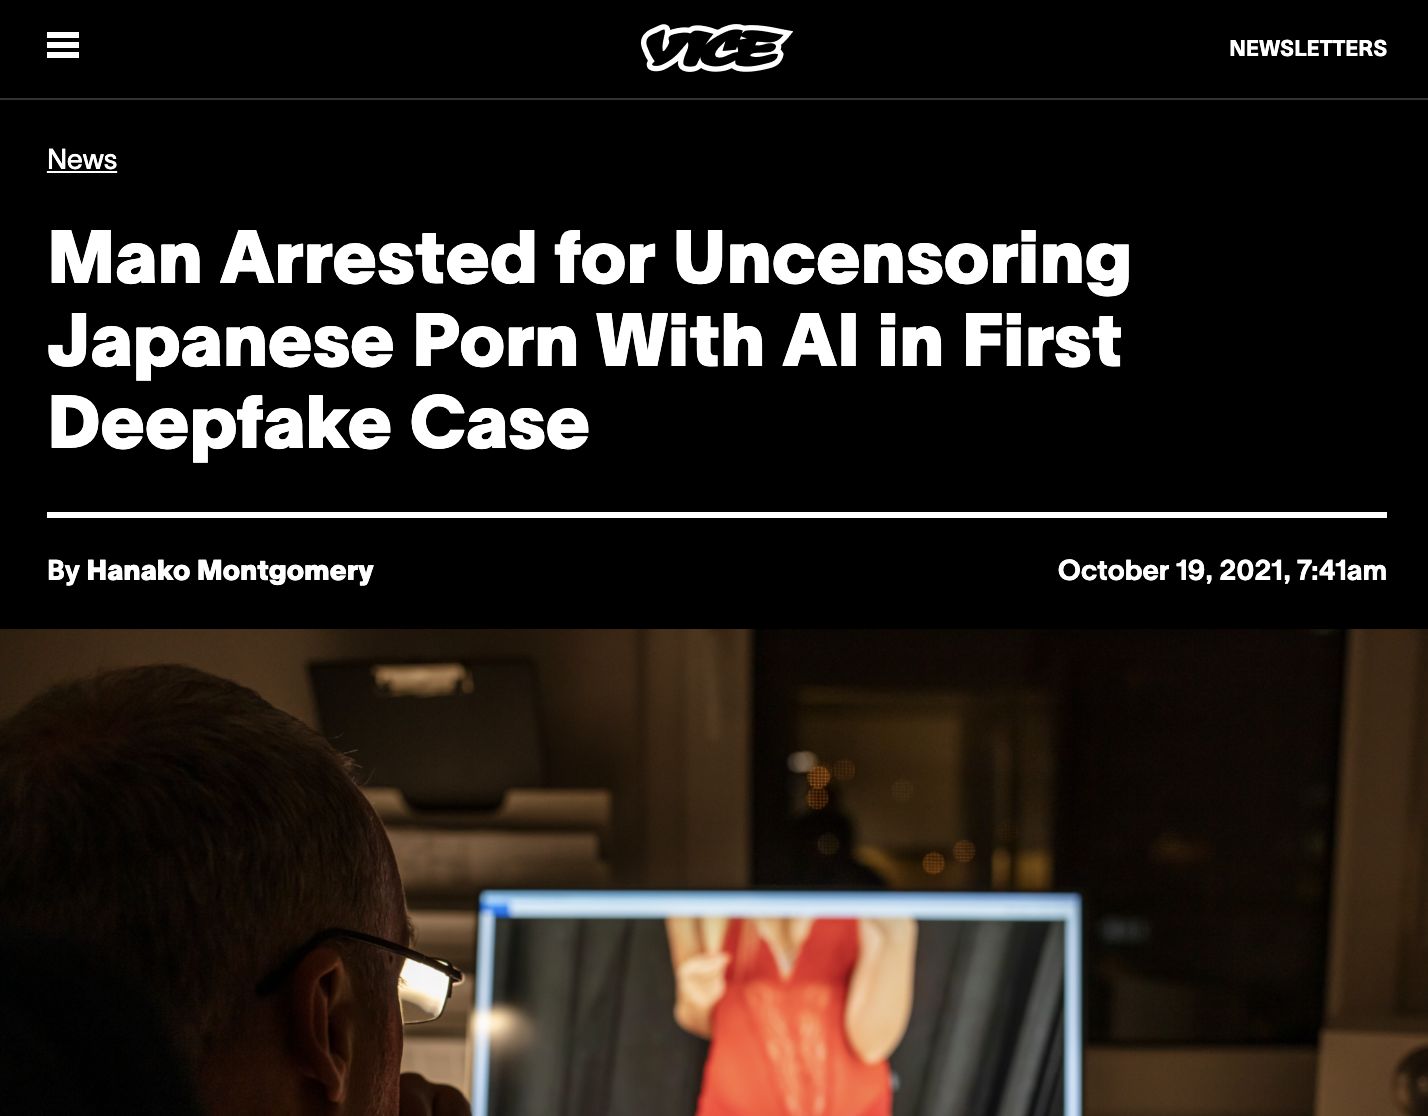Click the October 19, 2021 publish date

coord(1171,571)
